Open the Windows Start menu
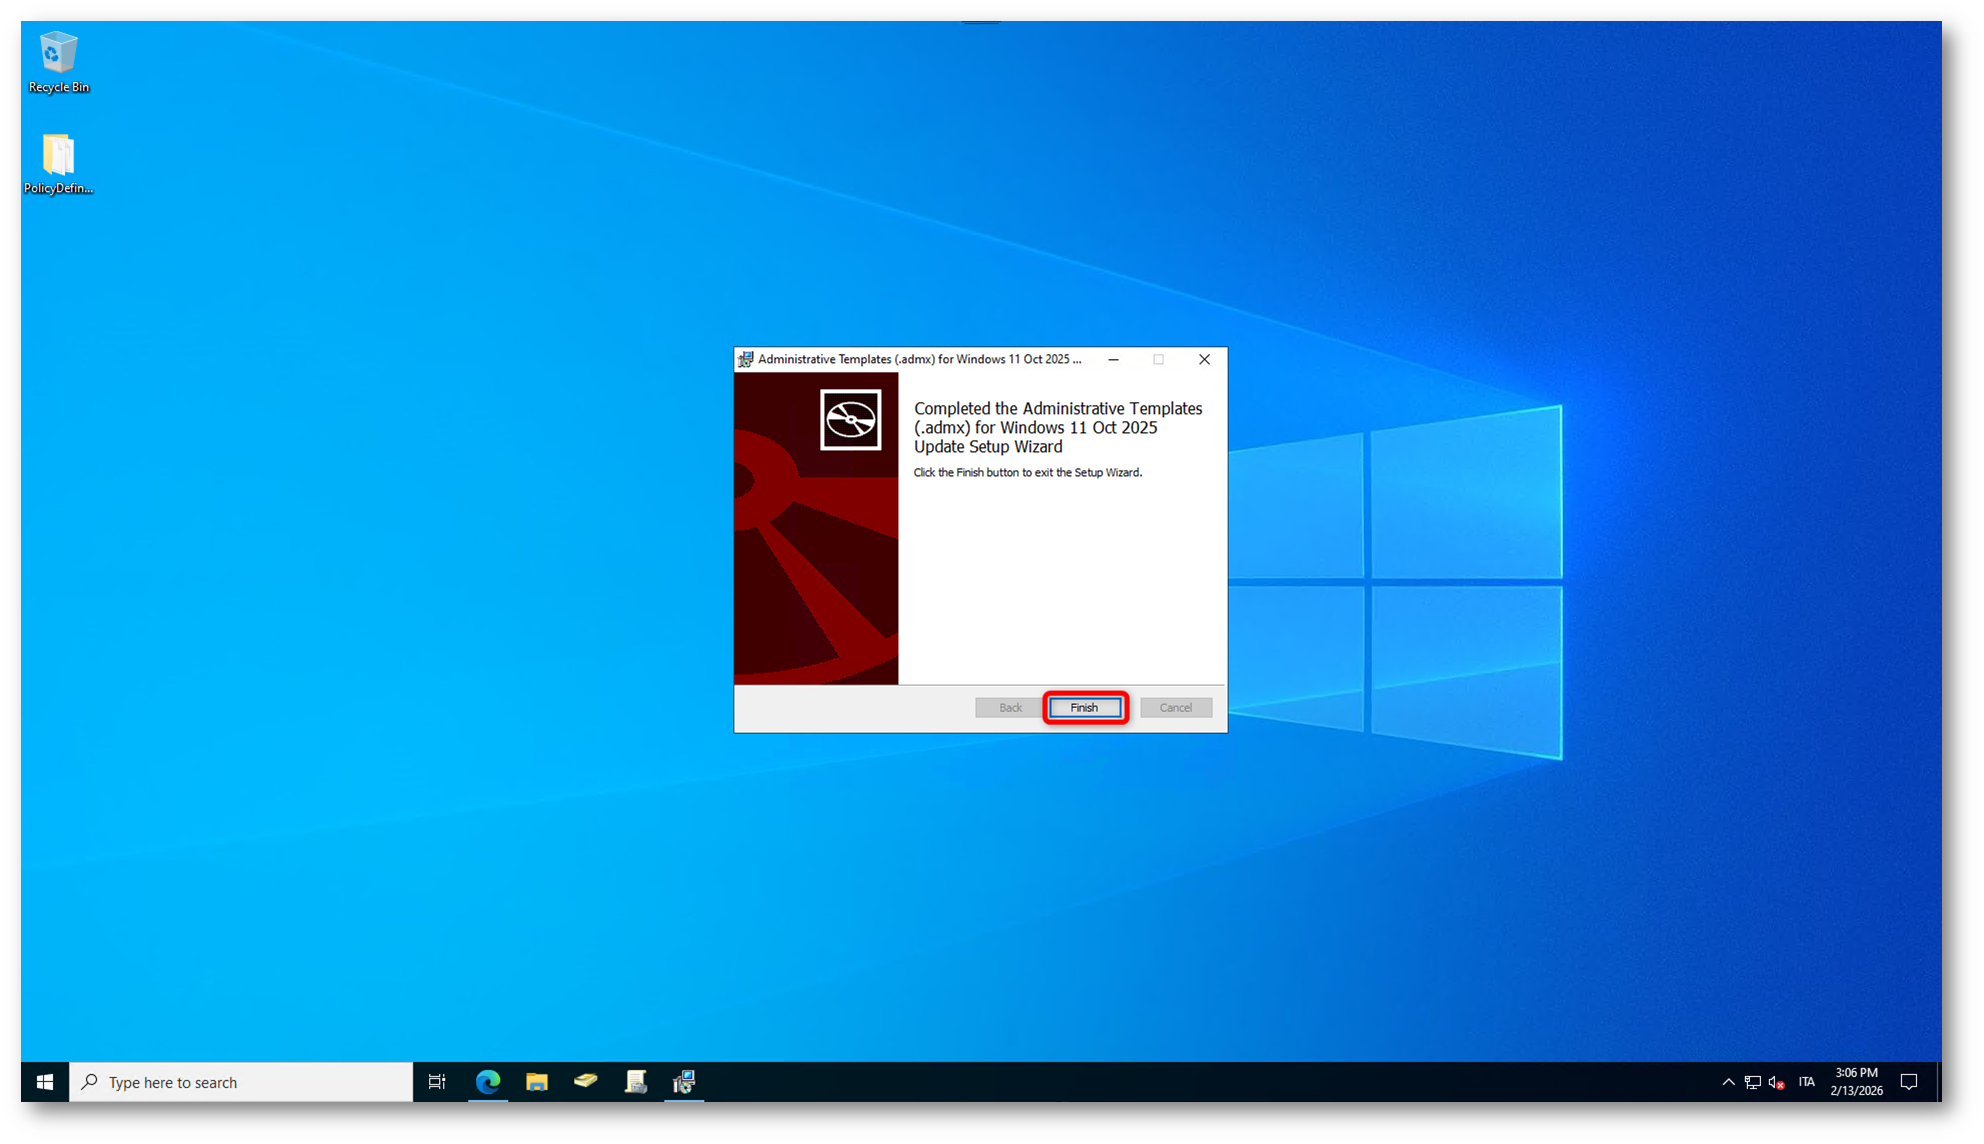Screen dimensions: 1984x1144 click(x=45, y=1082)
